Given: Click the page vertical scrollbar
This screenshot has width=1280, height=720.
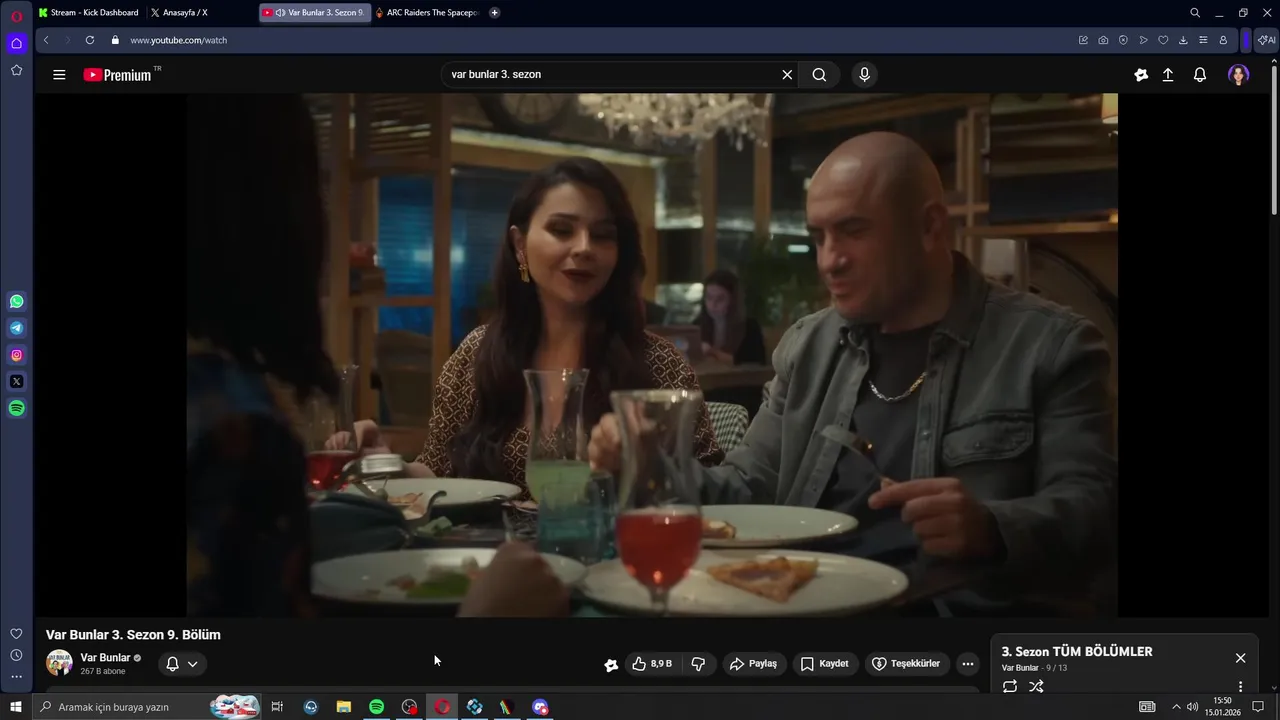Looking at the screenshot, I should pos(1274,140).
